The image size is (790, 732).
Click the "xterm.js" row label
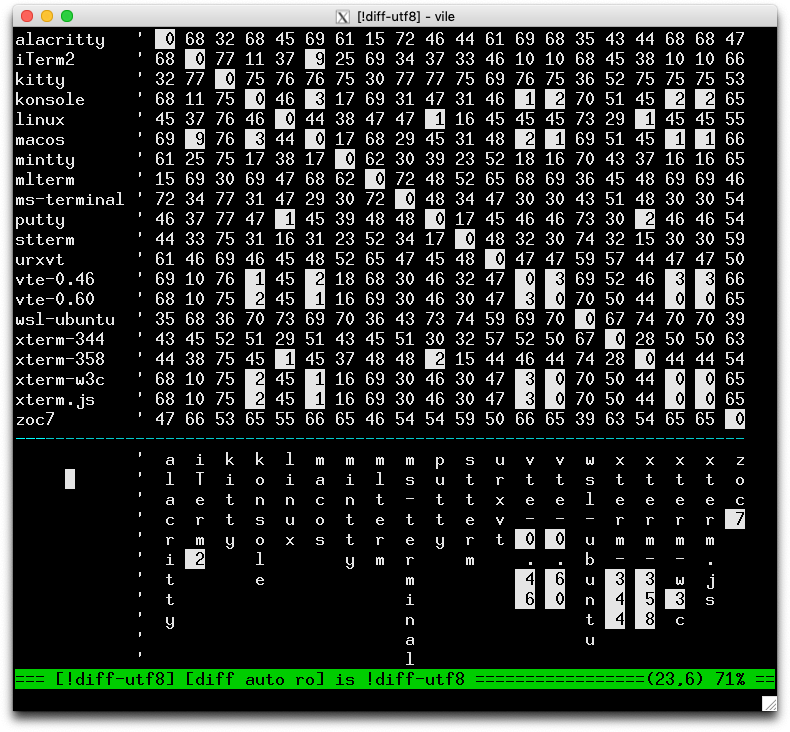55,400
